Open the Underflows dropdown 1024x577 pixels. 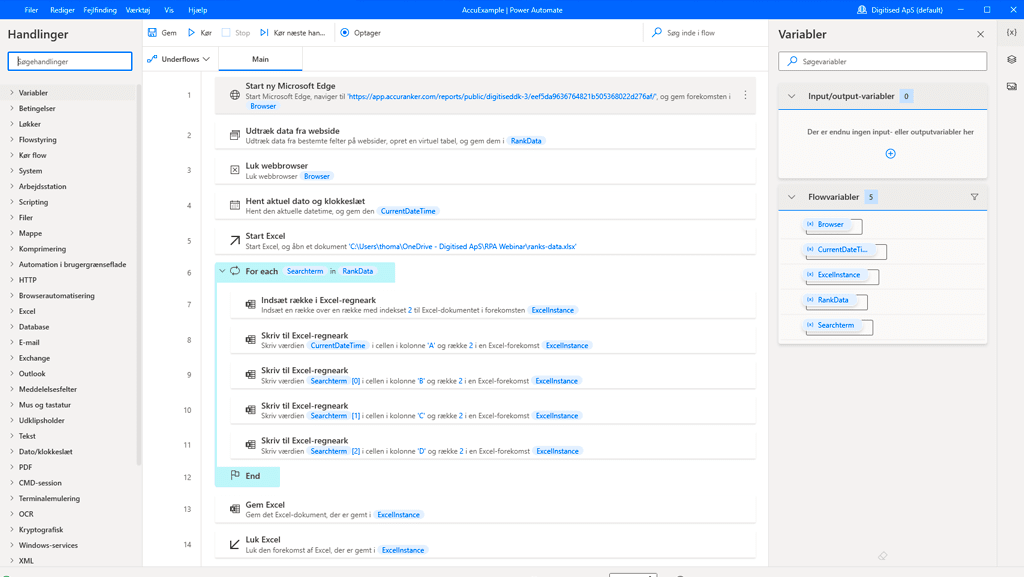coord(178,59)
